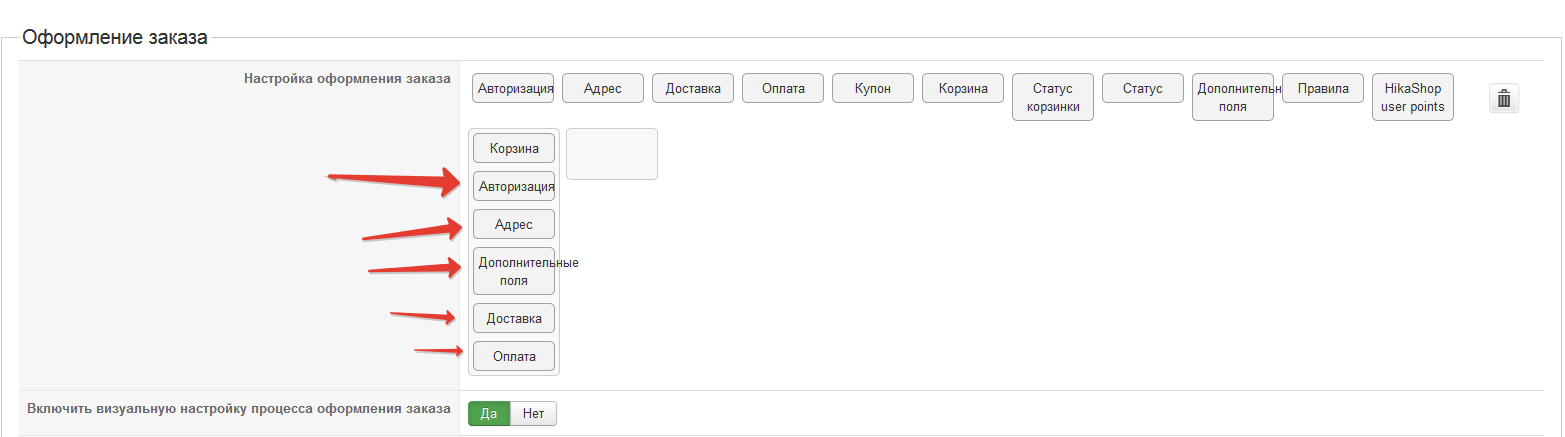Click the 'Статус корзинки' block
Viewport: 1565px width, 437px height.
(1053, 97)
